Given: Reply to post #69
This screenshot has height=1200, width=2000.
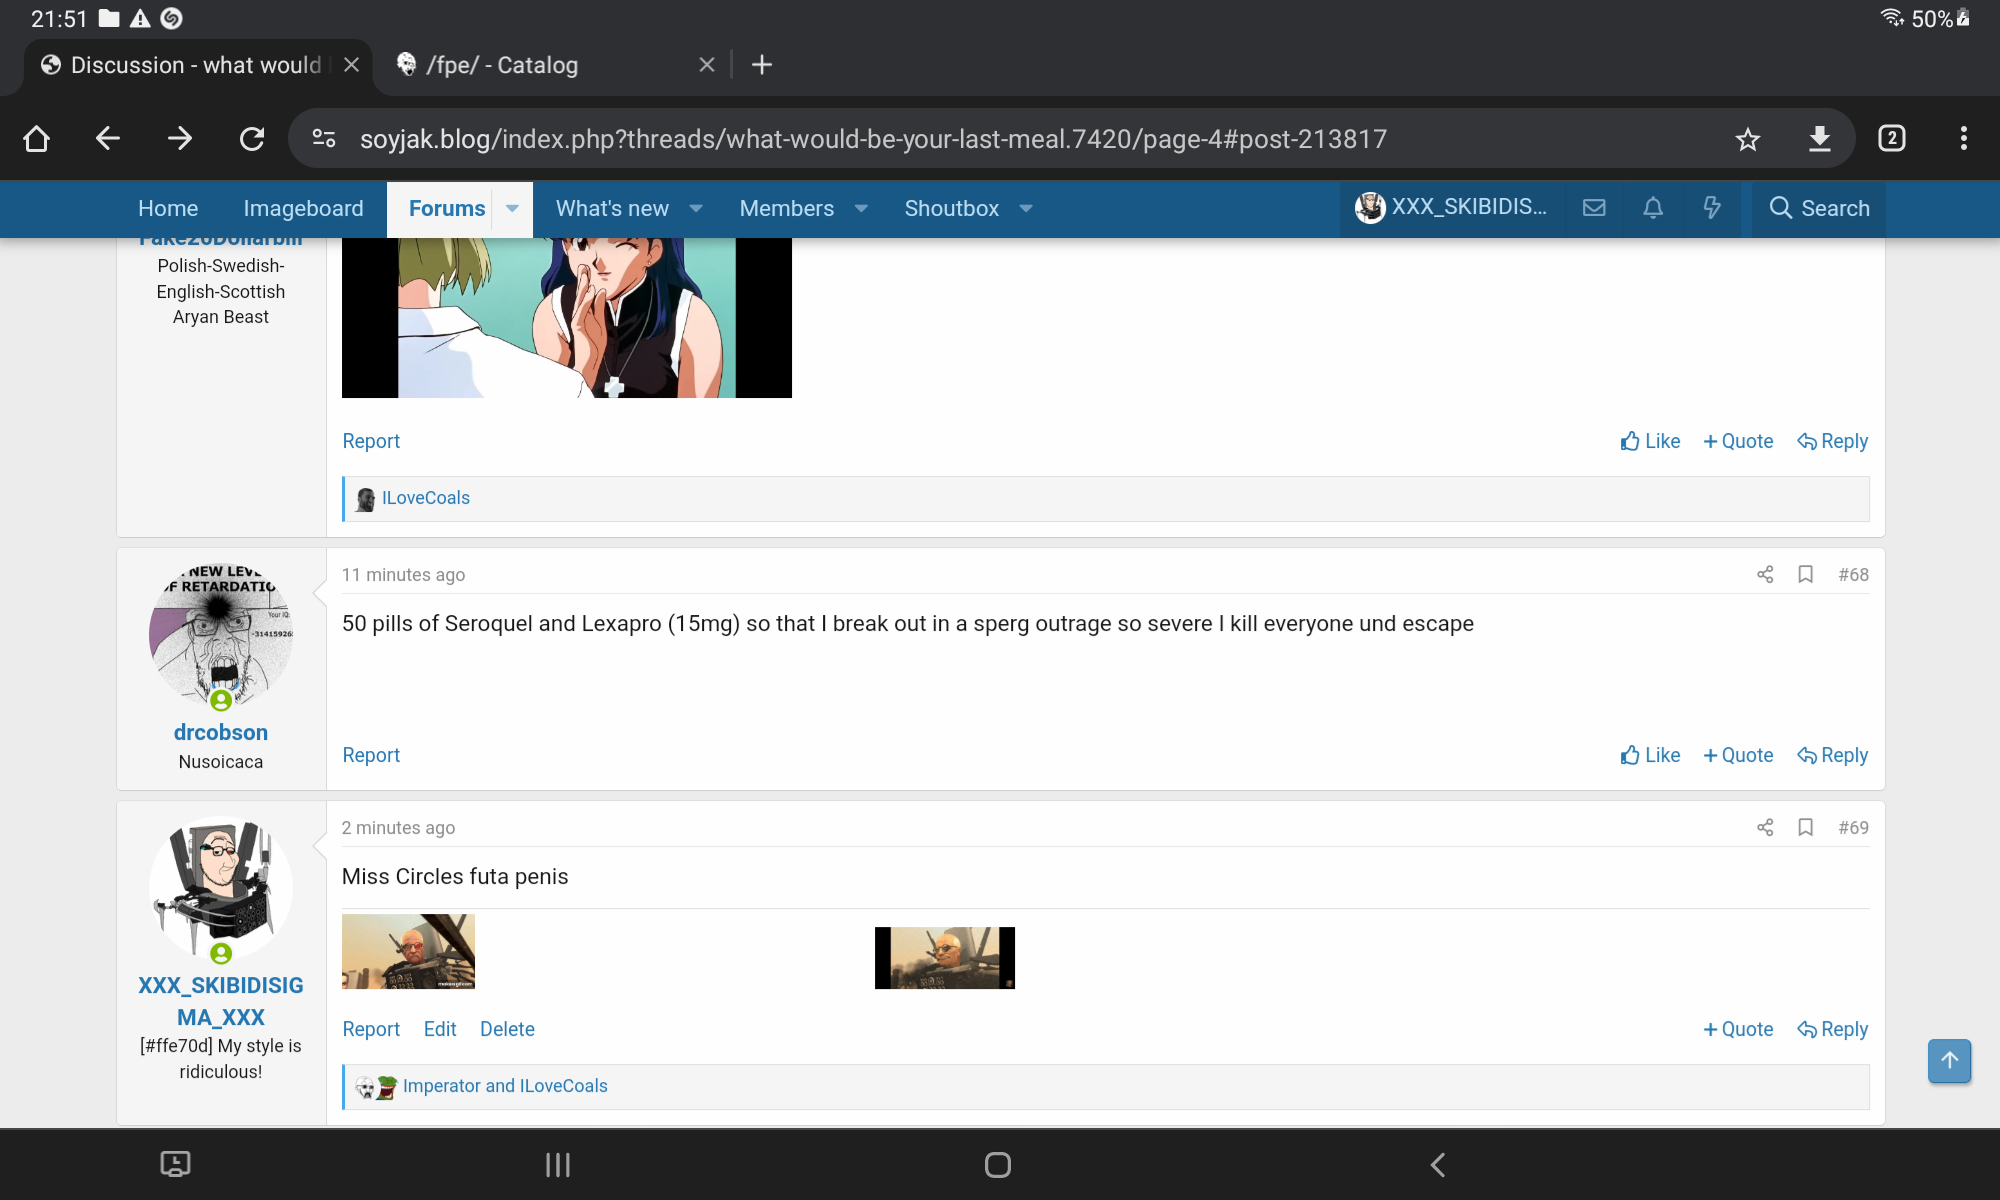Looking at the screenshot, I should (x=1833, y=1029).
